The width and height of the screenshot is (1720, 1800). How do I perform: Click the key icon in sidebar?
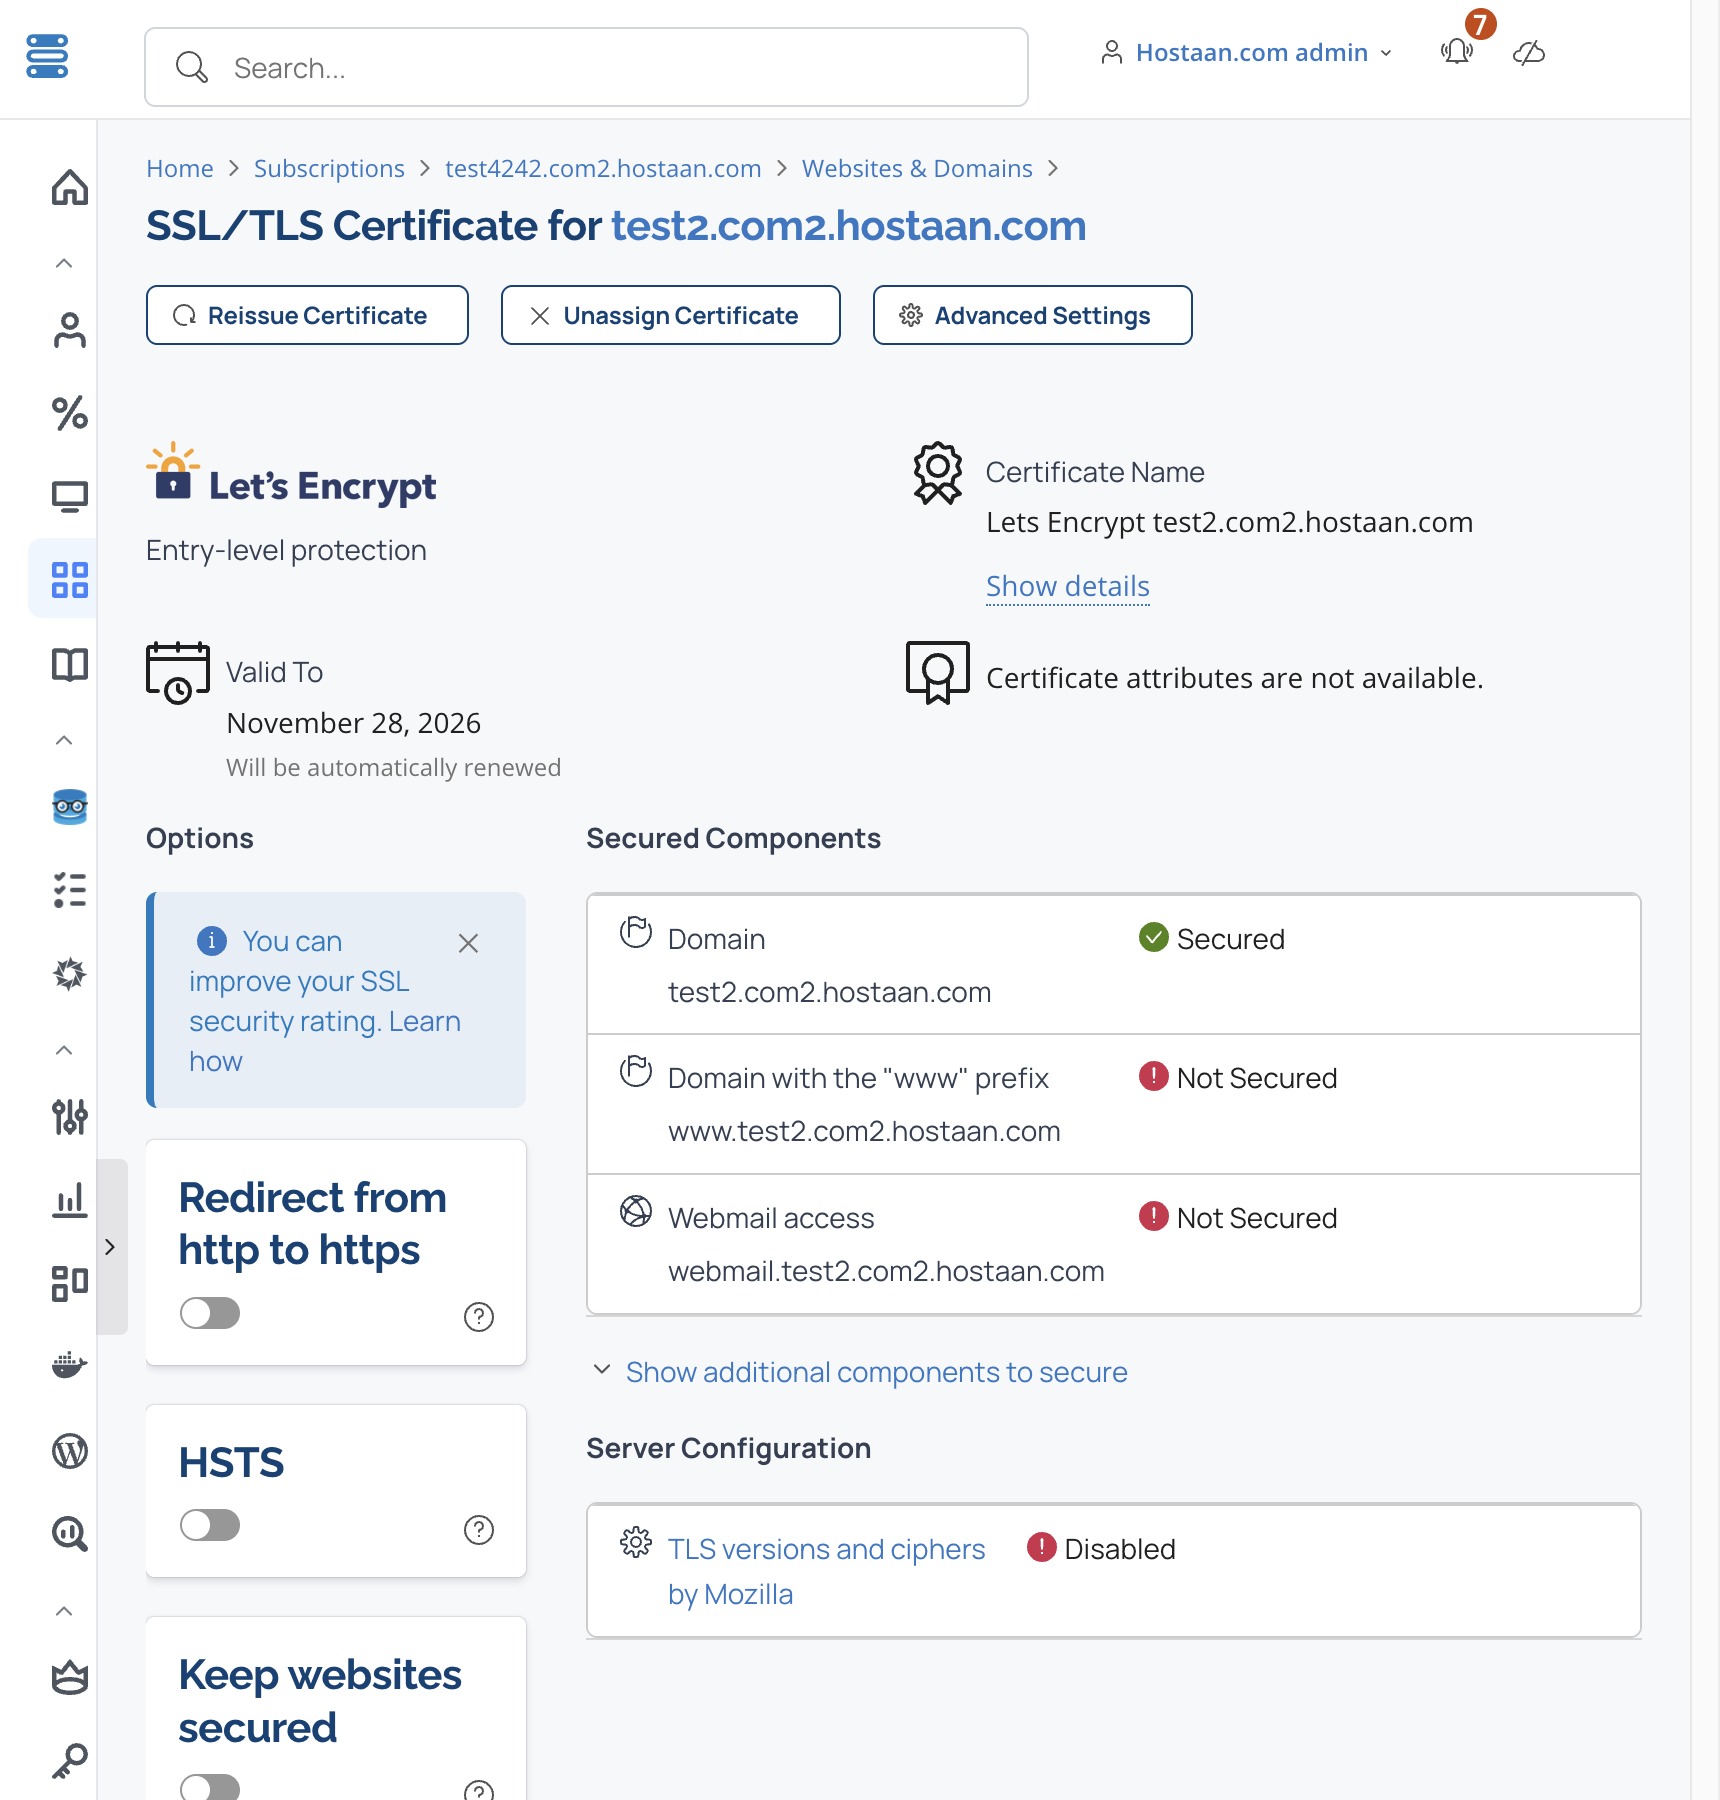pos(69,1762)
